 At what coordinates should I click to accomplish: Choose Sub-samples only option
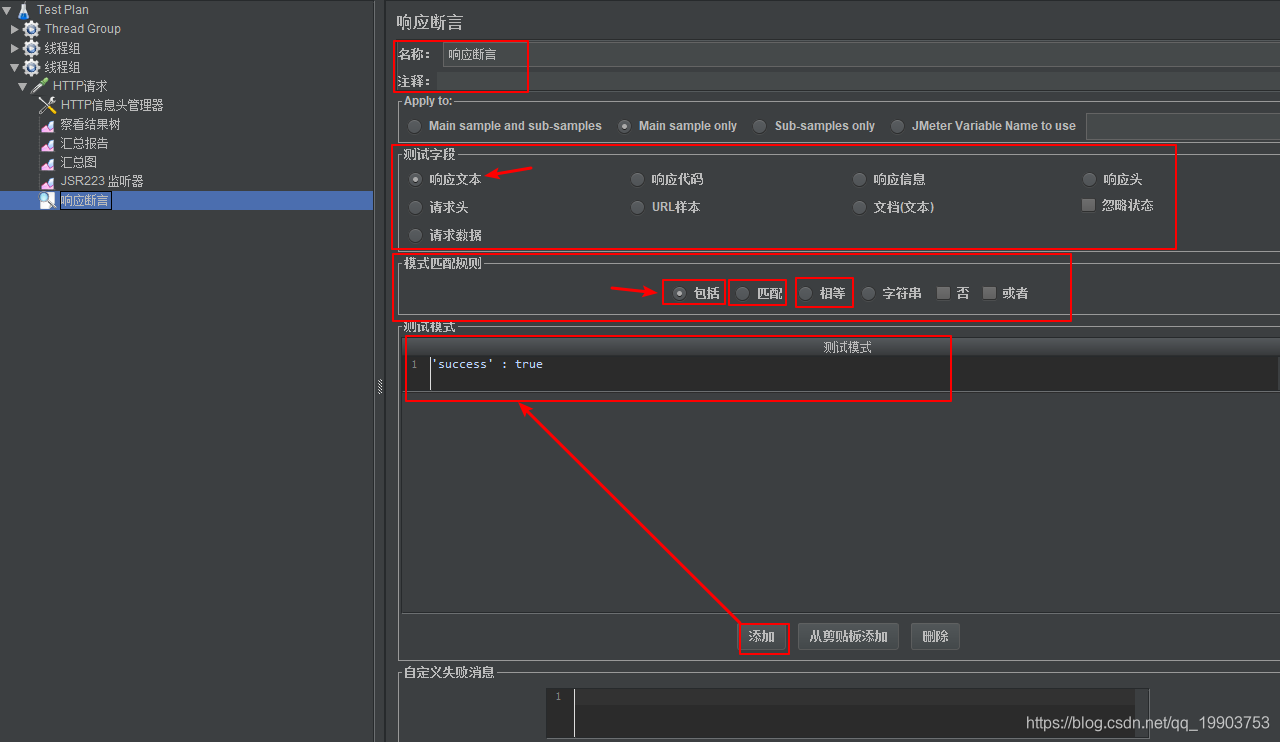[x=760, y=126]
